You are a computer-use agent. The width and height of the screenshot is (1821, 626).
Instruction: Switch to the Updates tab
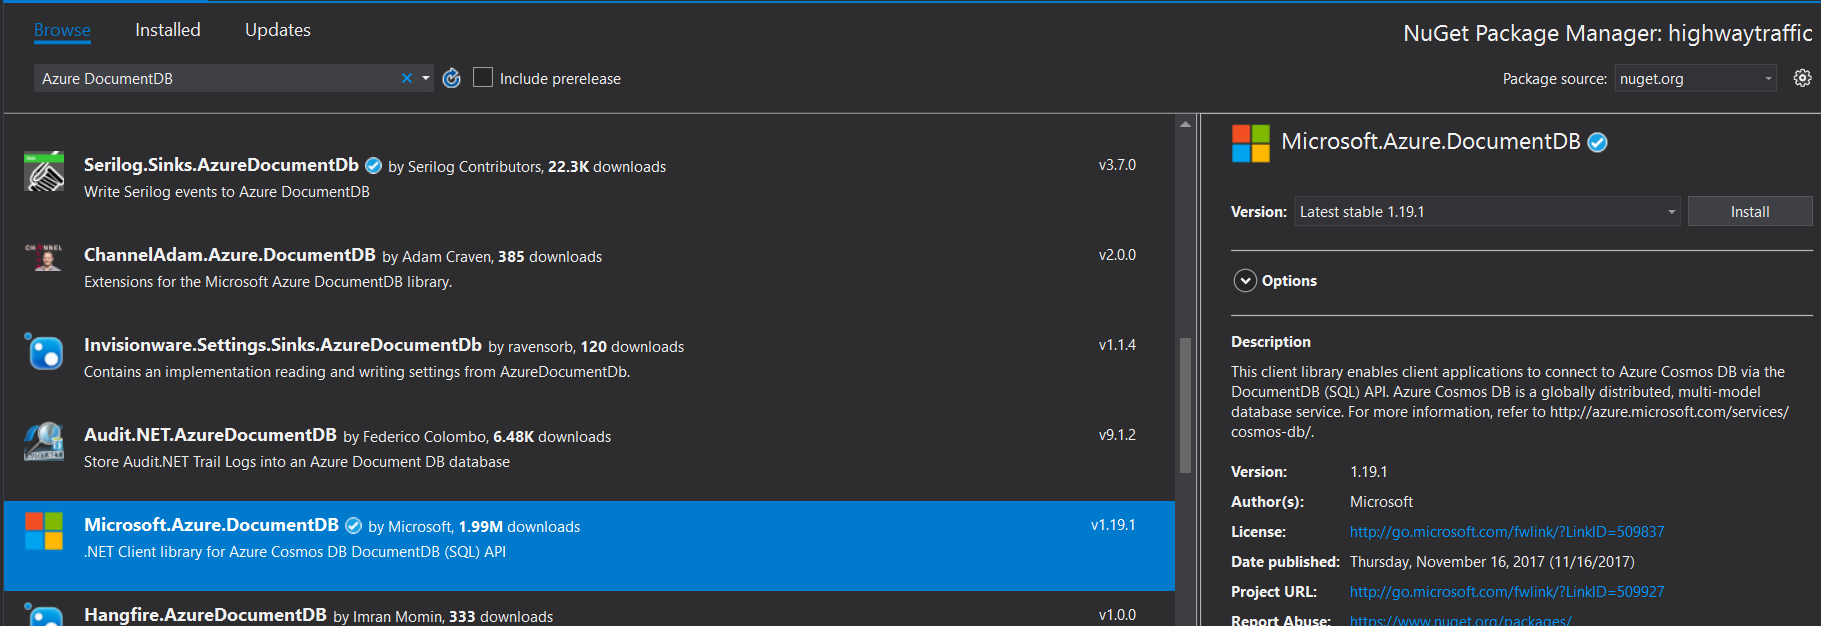coord(278,30)
